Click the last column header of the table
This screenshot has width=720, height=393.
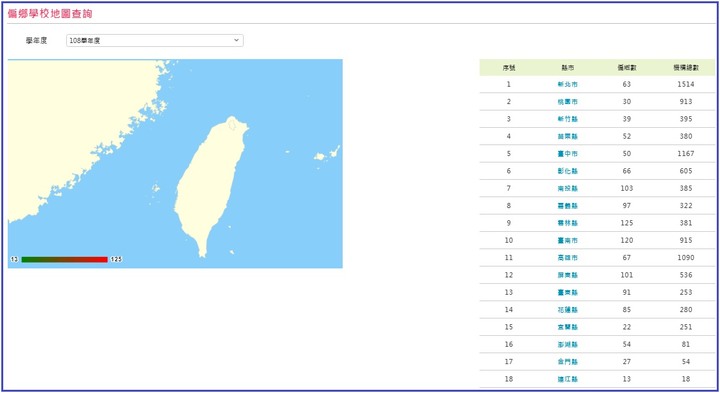point(686,67)
